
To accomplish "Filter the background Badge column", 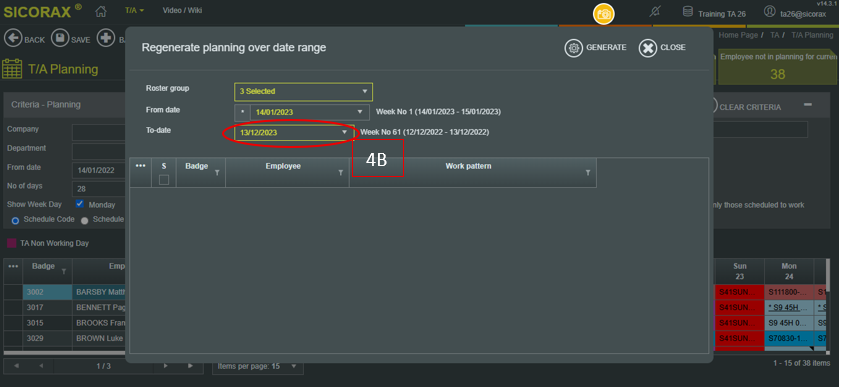I will [64, 272].
